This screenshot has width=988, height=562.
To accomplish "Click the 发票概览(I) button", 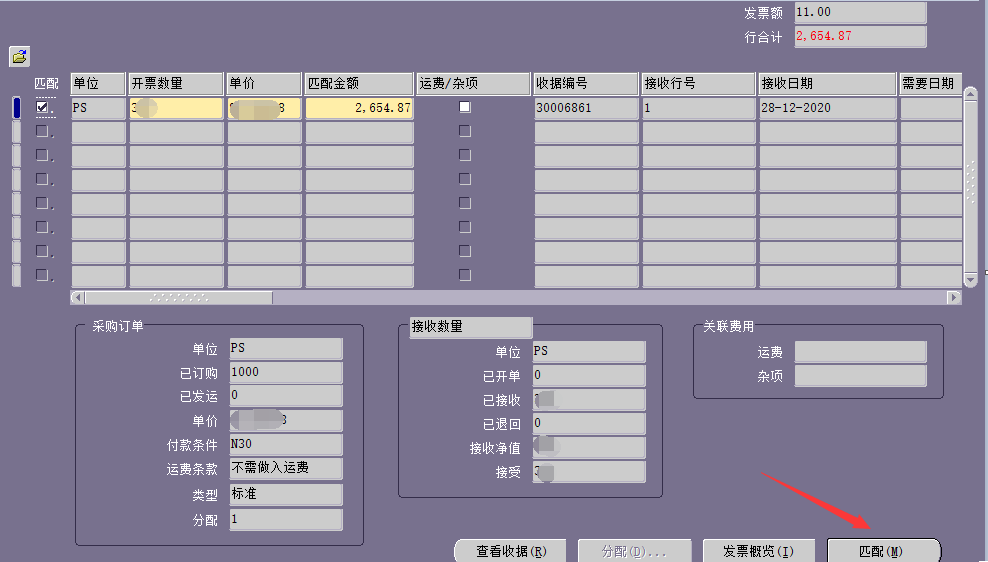I will pos(758,551).
